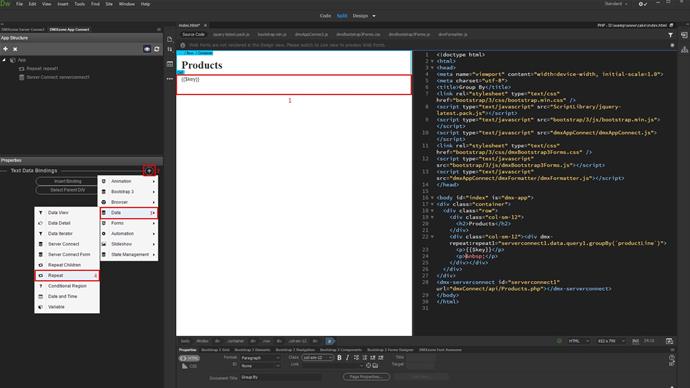This screenshot has height=388, width=690.
Task: Select the CSS mode in Property inspector
Action: click(x=189, y=366)
